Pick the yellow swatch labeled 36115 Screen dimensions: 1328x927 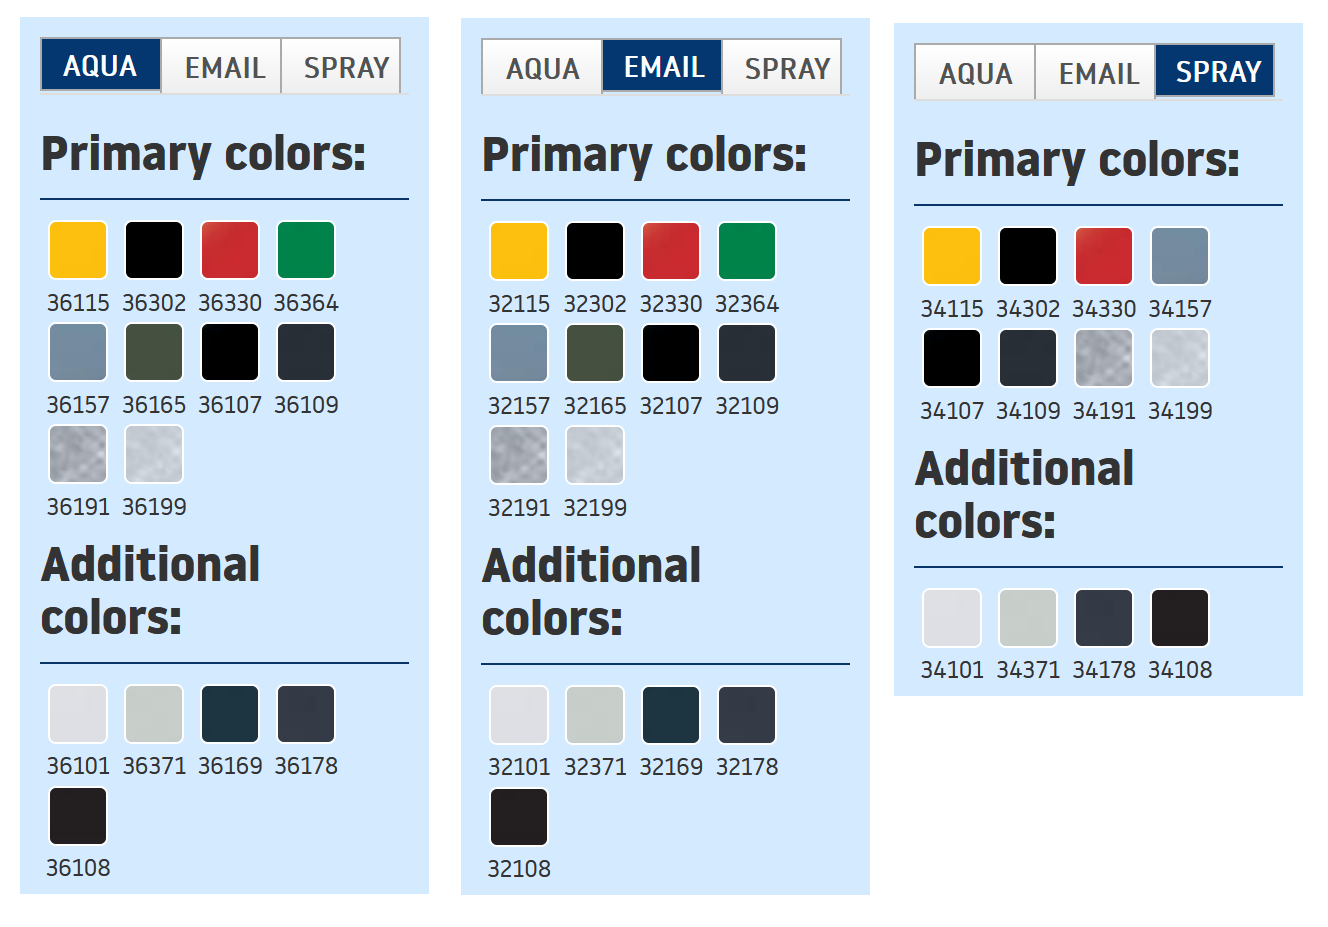pos(78,250)
